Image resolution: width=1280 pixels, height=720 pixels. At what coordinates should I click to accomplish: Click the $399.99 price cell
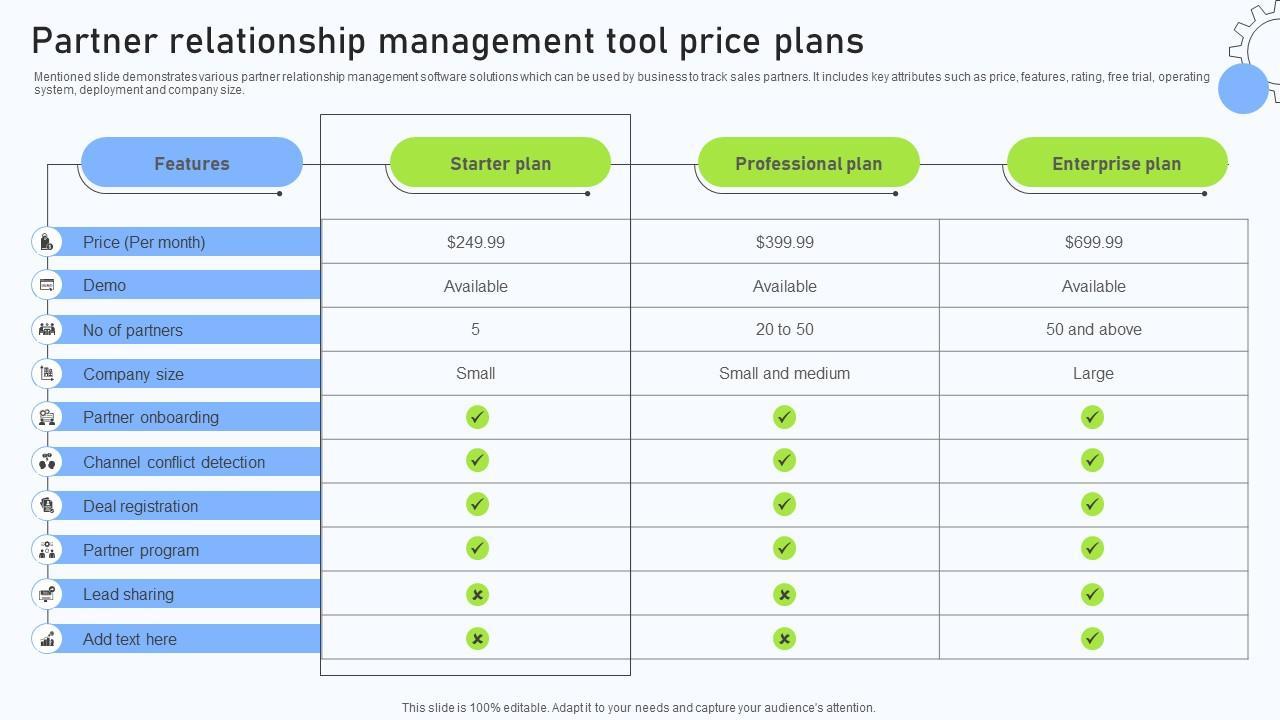tap(785, 242)
